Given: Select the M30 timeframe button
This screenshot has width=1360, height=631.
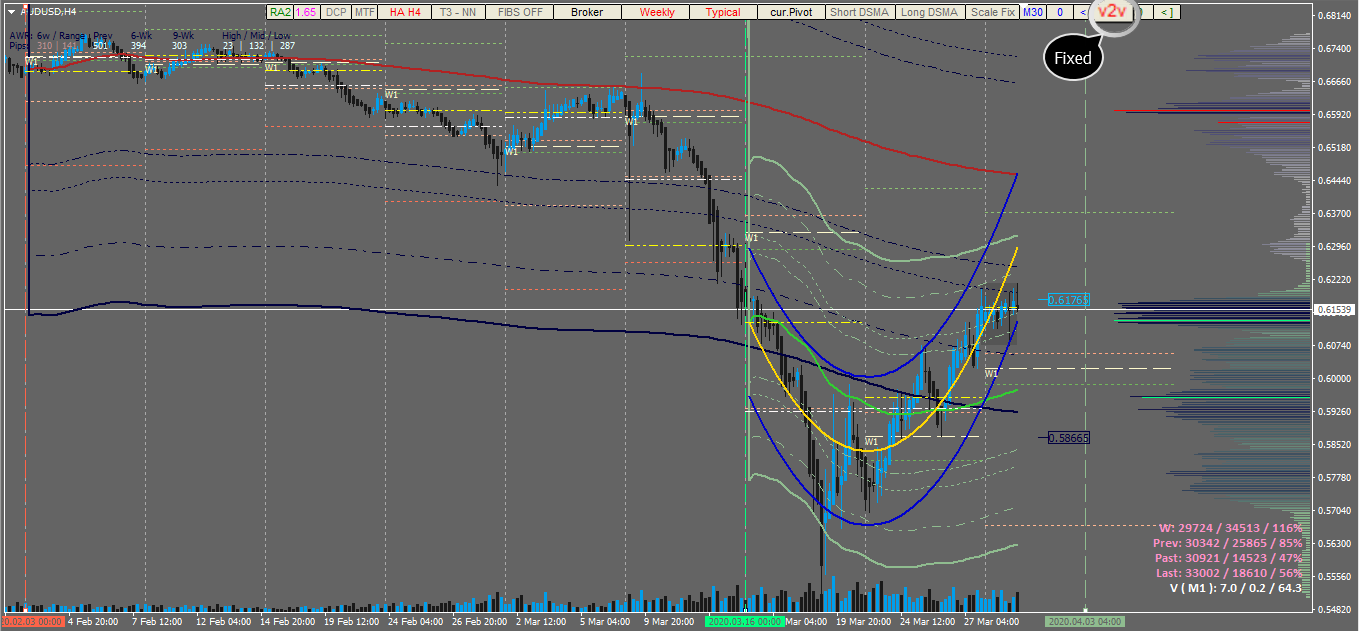Looking at the screenshot, I should coord(1033,12).
